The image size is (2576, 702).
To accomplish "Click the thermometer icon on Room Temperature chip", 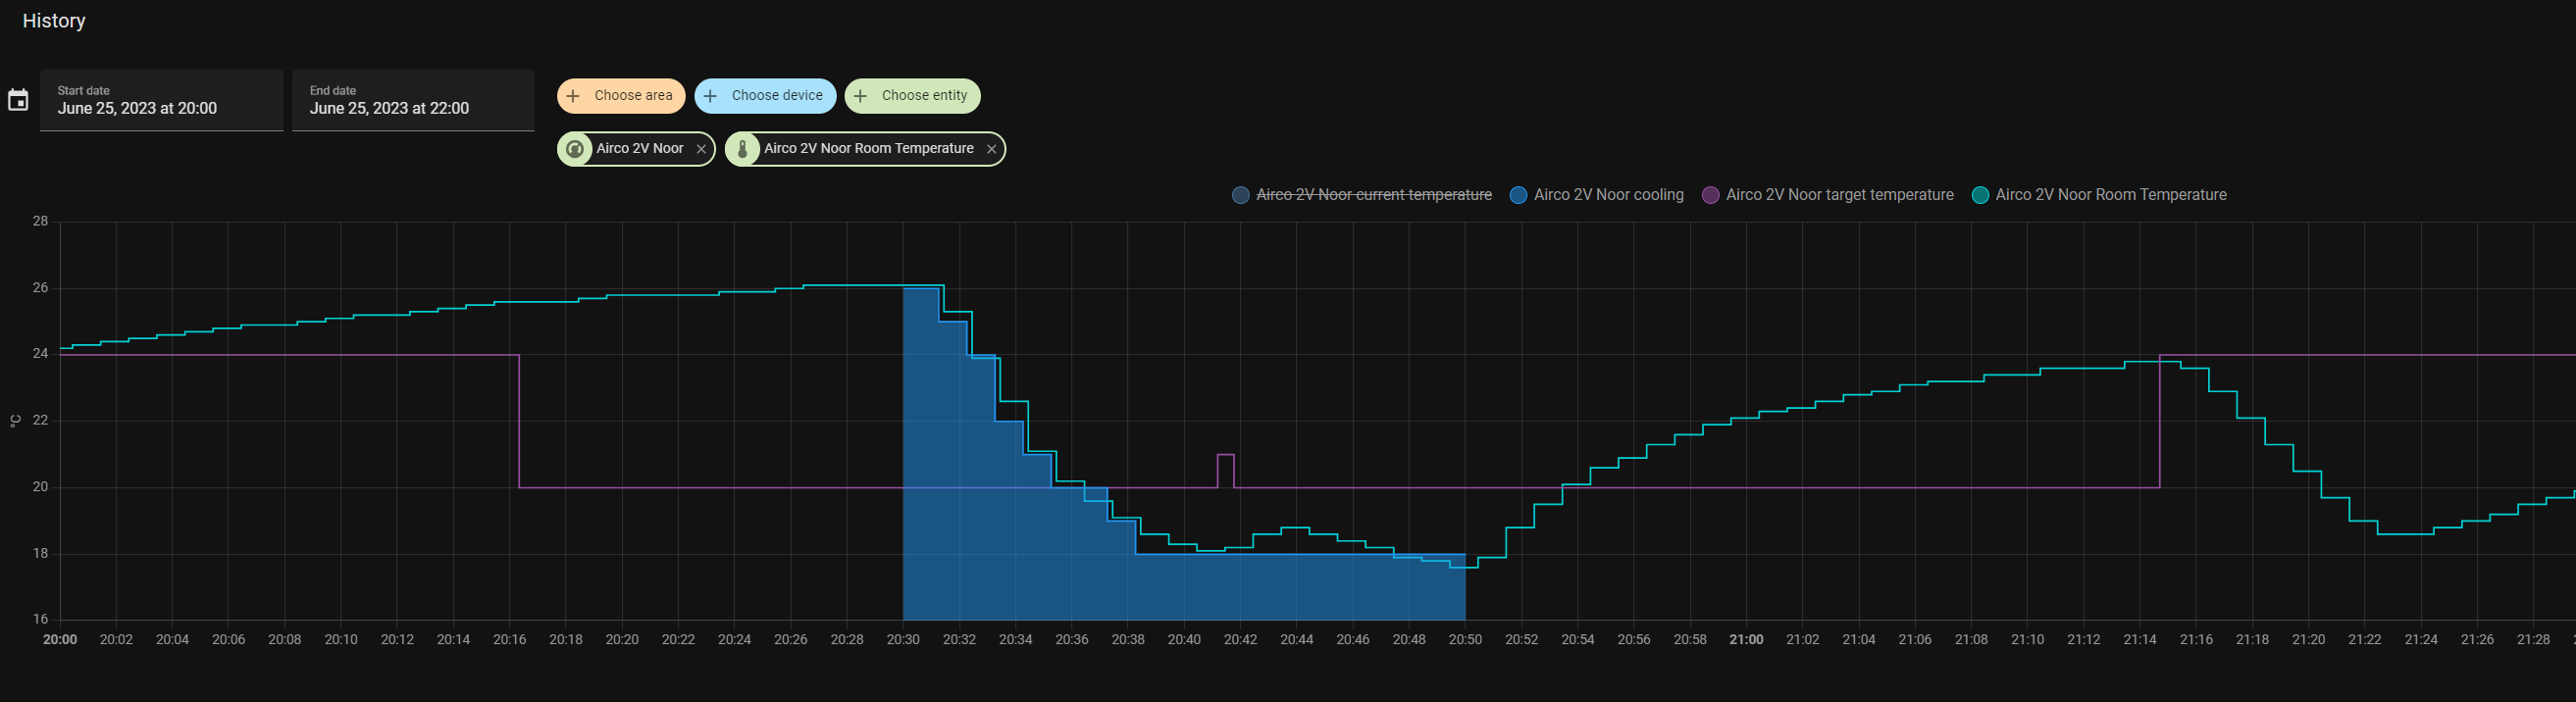I will 742,149.
